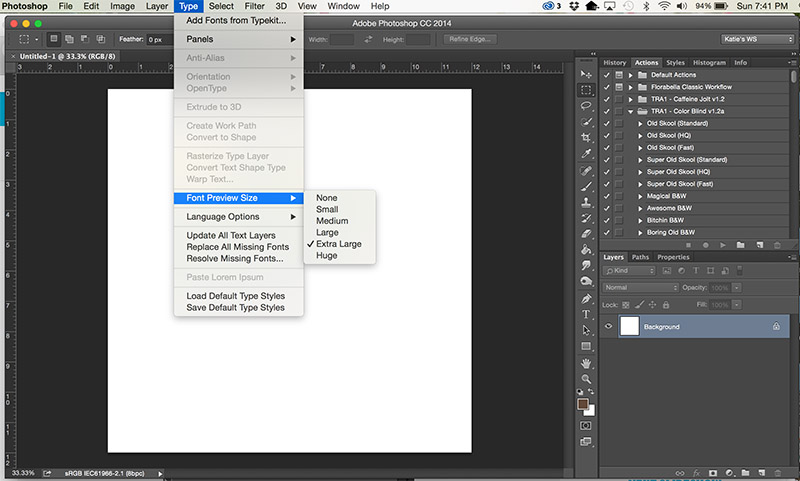Toggle check mark for Magical B&W action
Image resolution: width=800 pixels, height=481 pixels.
tap(607, 196)
